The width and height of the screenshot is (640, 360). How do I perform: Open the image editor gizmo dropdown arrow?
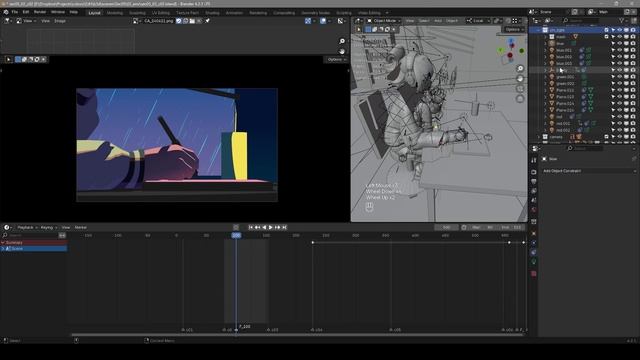click(314, 21)
